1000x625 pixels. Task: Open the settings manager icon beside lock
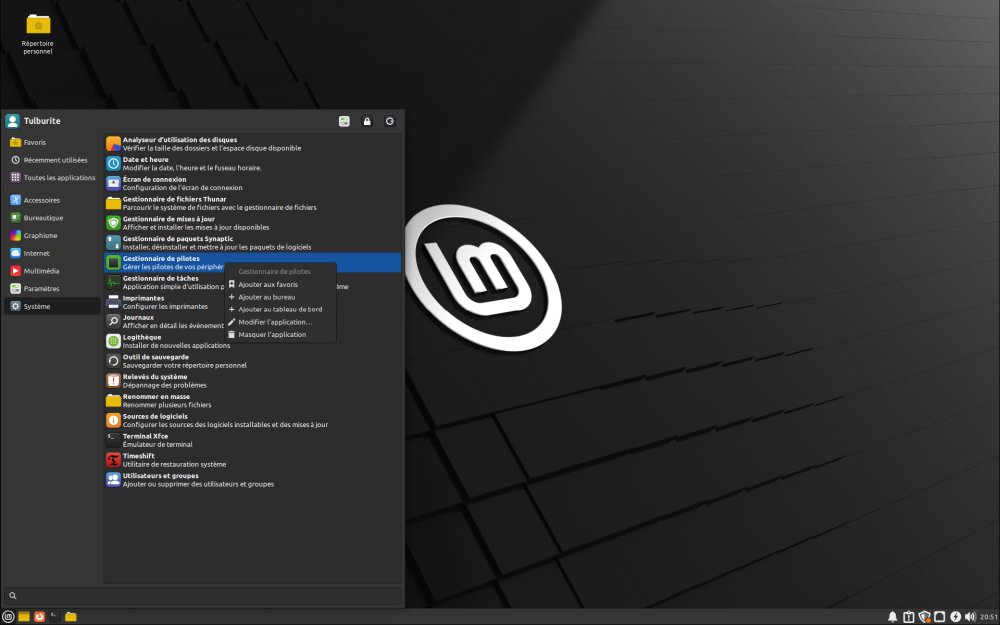(x=344, y=121)
